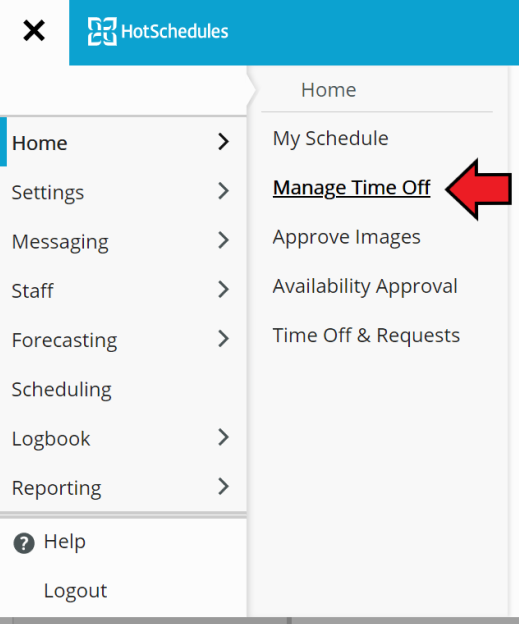Screen dimensions: 519x624
Task: Select the Messaging menu item
Action: pyautogui.click(x=60, y=242)
